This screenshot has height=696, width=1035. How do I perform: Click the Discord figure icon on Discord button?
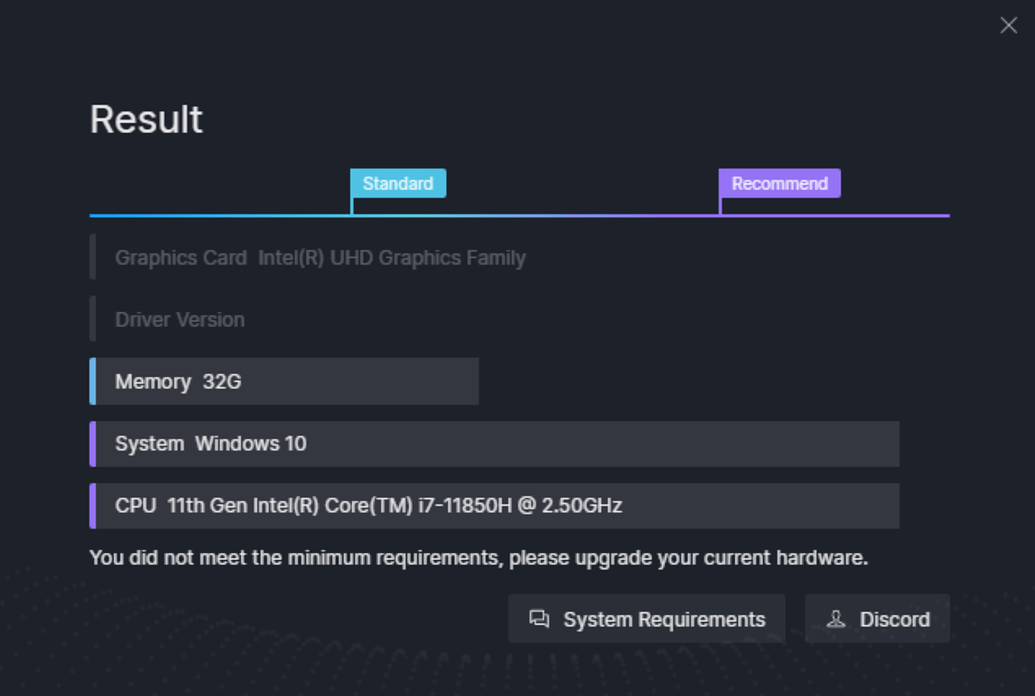point(836,618)
